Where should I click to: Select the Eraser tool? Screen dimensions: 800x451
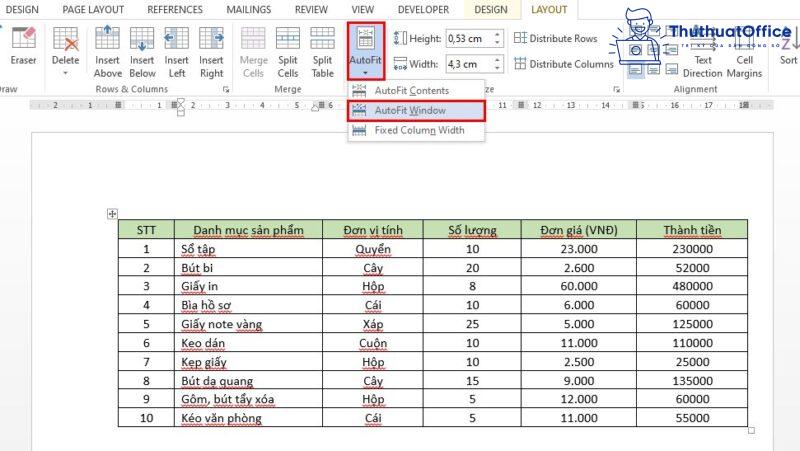coord(23,47)
